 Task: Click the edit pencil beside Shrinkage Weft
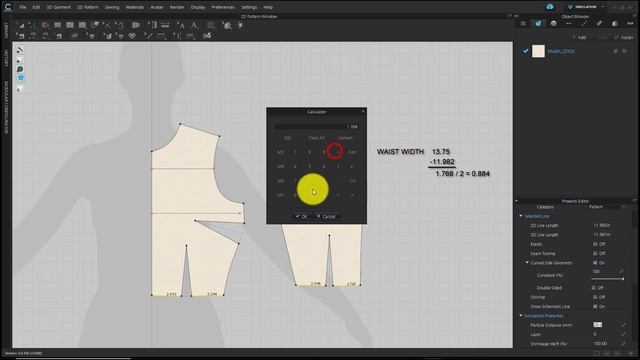(x=624, y=344)
